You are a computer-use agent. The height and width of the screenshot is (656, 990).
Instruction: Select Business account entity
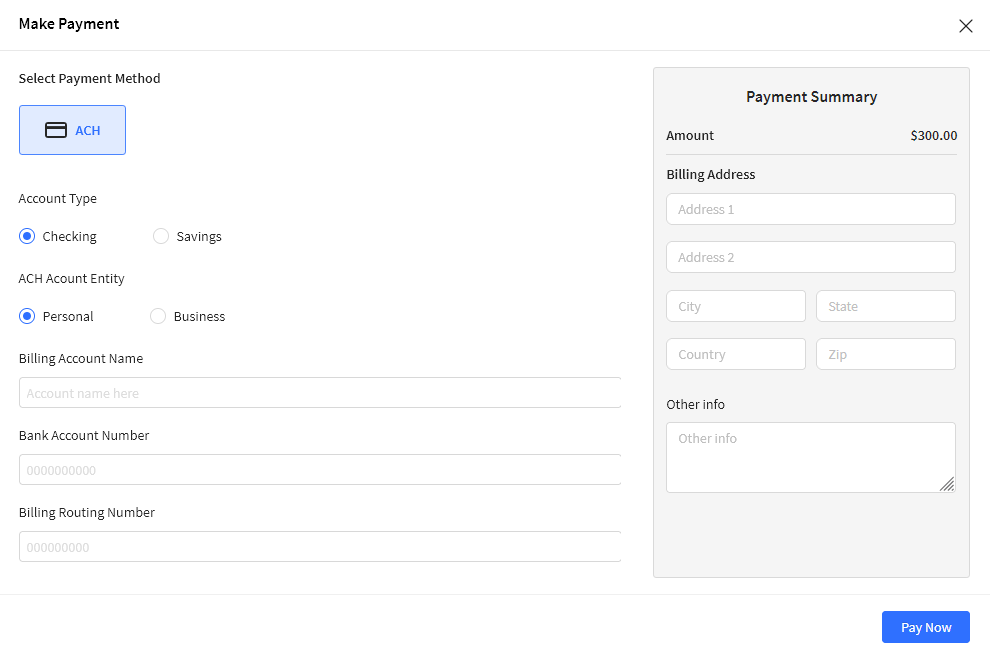158,316
